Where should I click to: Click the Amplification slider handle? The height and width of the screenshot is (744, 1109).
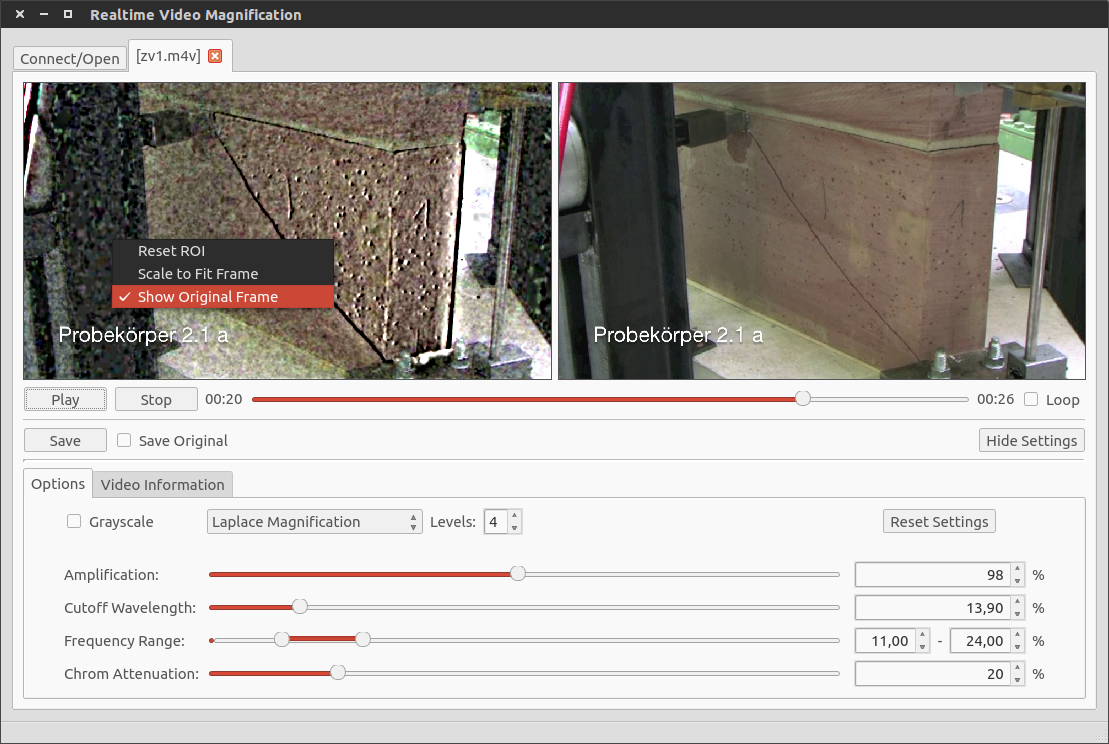pyautogui.click(x=518, y=574)
